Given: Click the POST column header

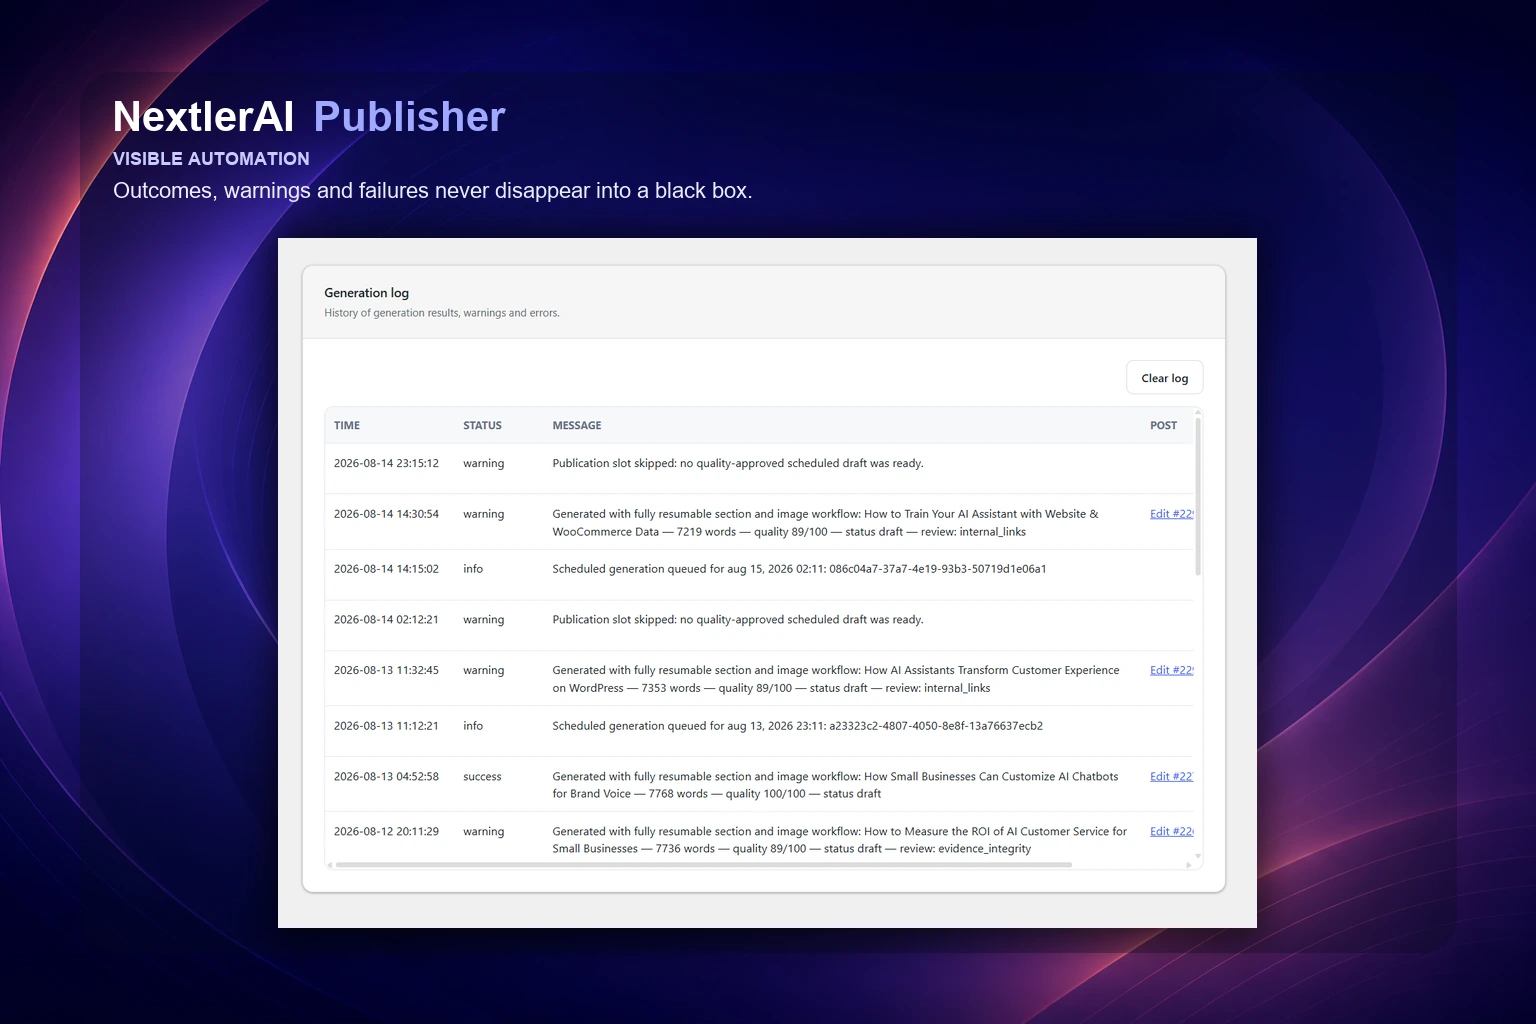Looking at the screenshot, I should tap(1163, 425).
